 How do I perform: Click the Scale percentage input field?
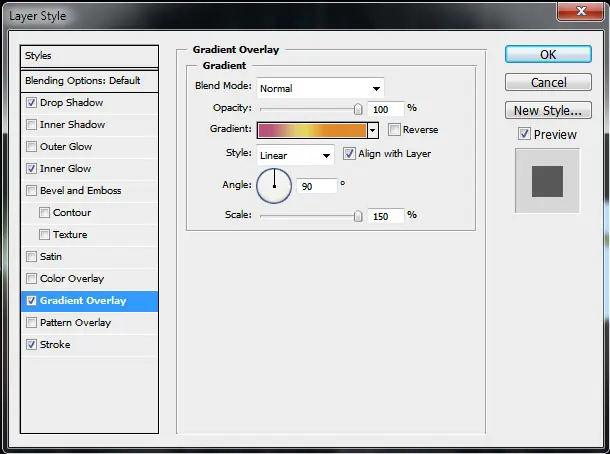tap(386, 216)
